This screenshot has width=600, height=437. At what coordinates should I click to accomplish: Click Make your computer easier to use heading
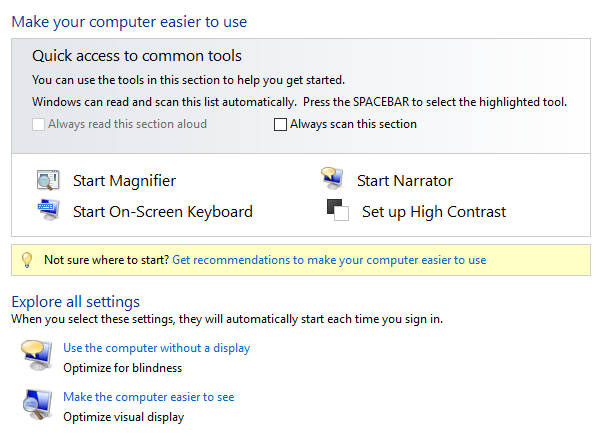[x=129, y=22]
